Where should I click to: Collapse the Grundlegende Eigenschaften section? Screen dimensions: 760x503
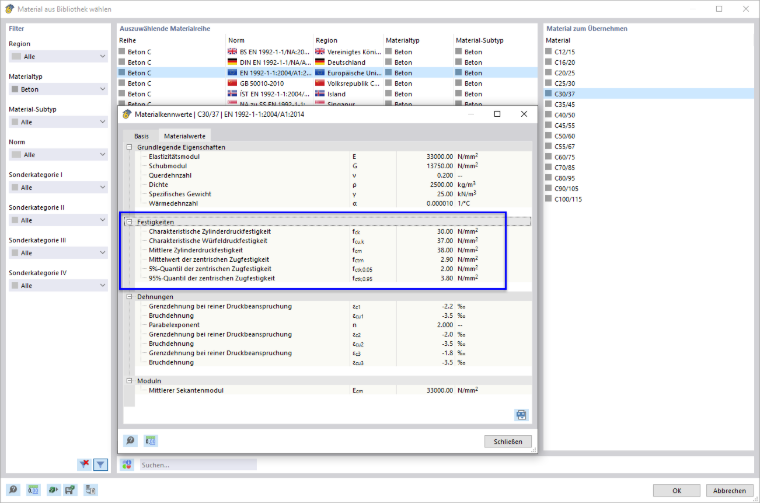[x=129, y=147]
